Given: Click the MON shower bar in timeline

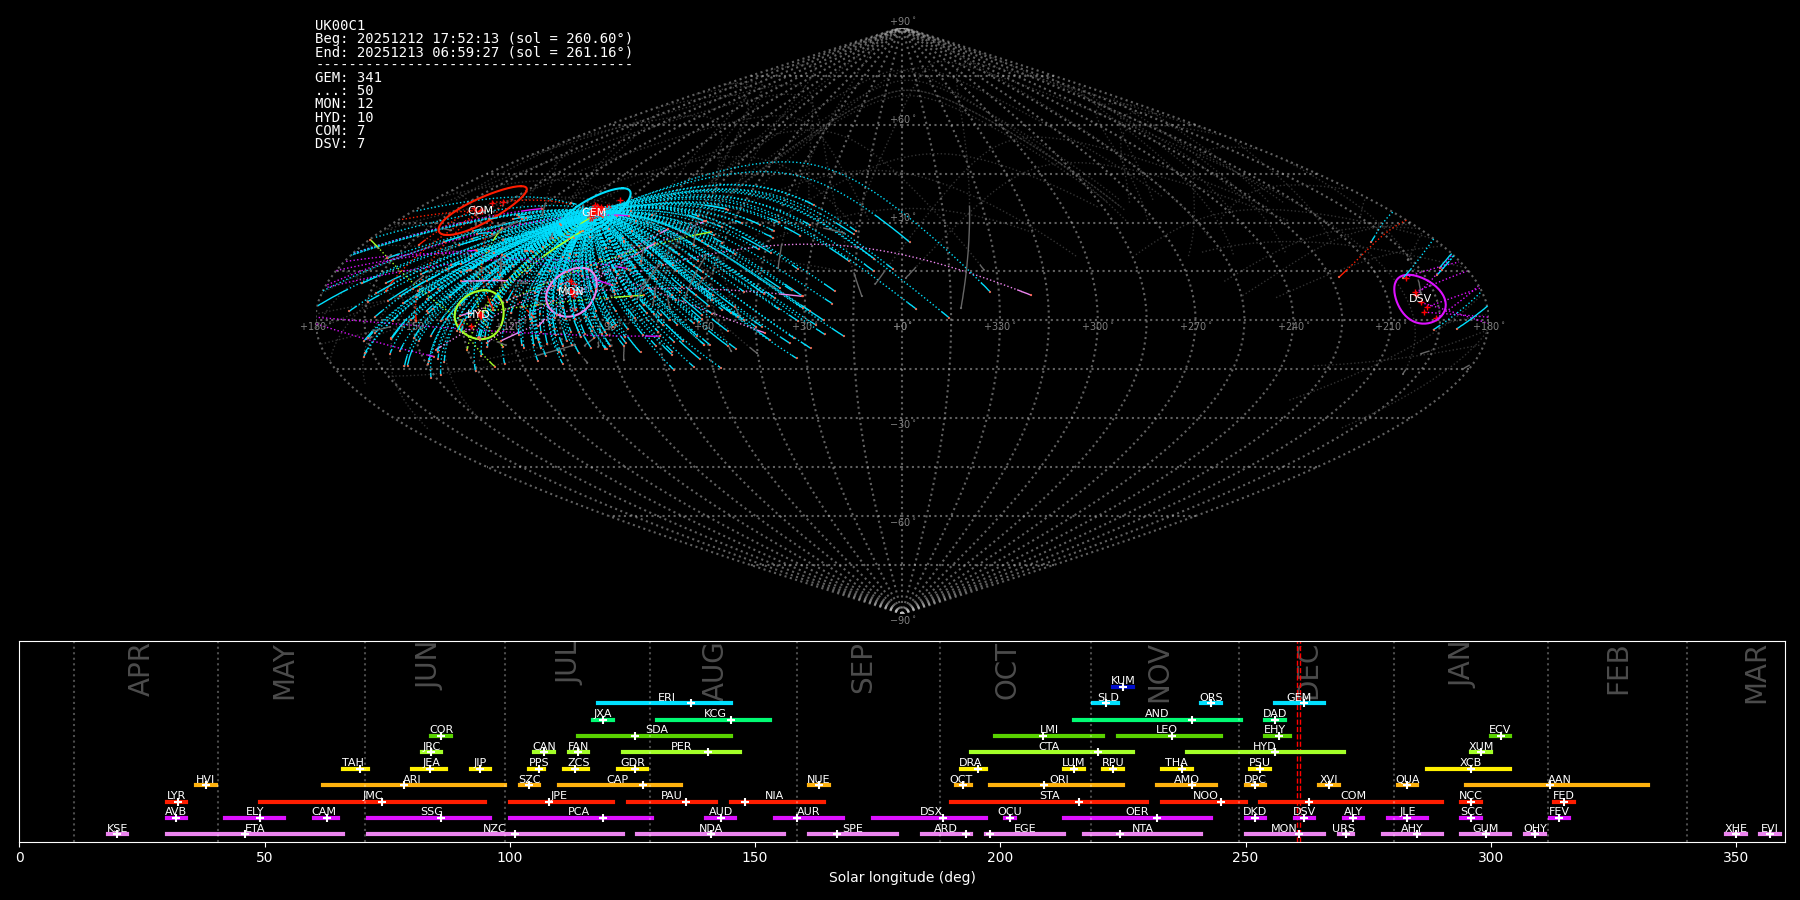Looking at the screenshot, I should (1285, 834).
